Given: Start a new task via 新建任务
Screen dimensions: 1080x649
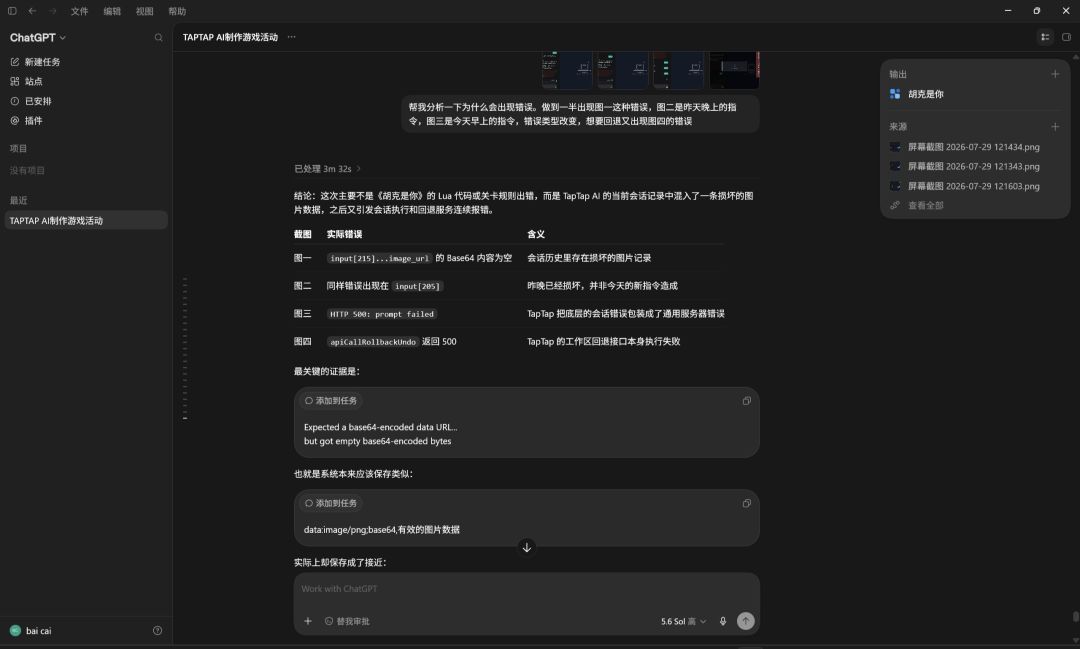Looking at the screenshot, I should coord(36,62).
